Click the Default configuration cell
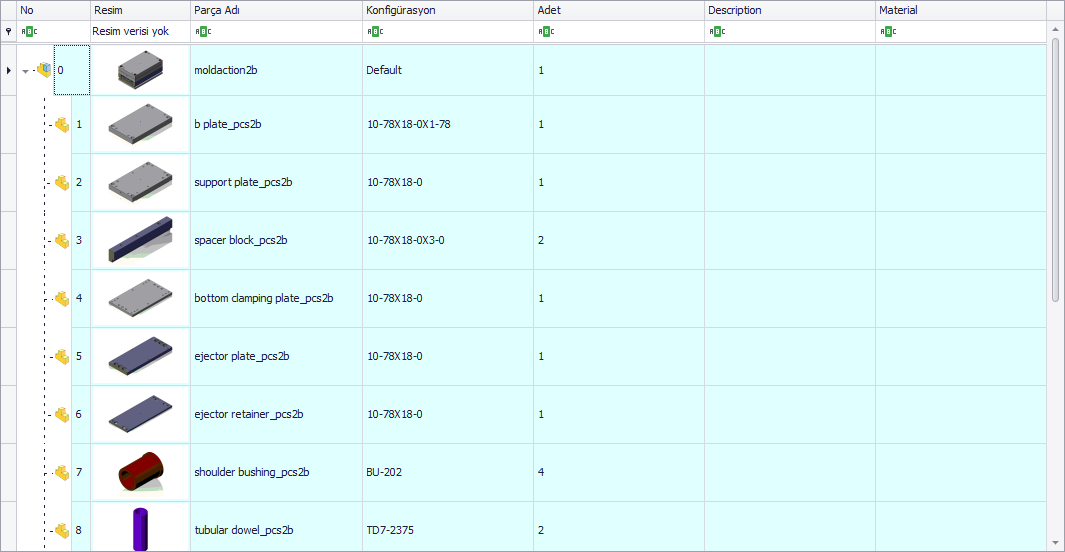1065x552 pixels. click(448, 70)
